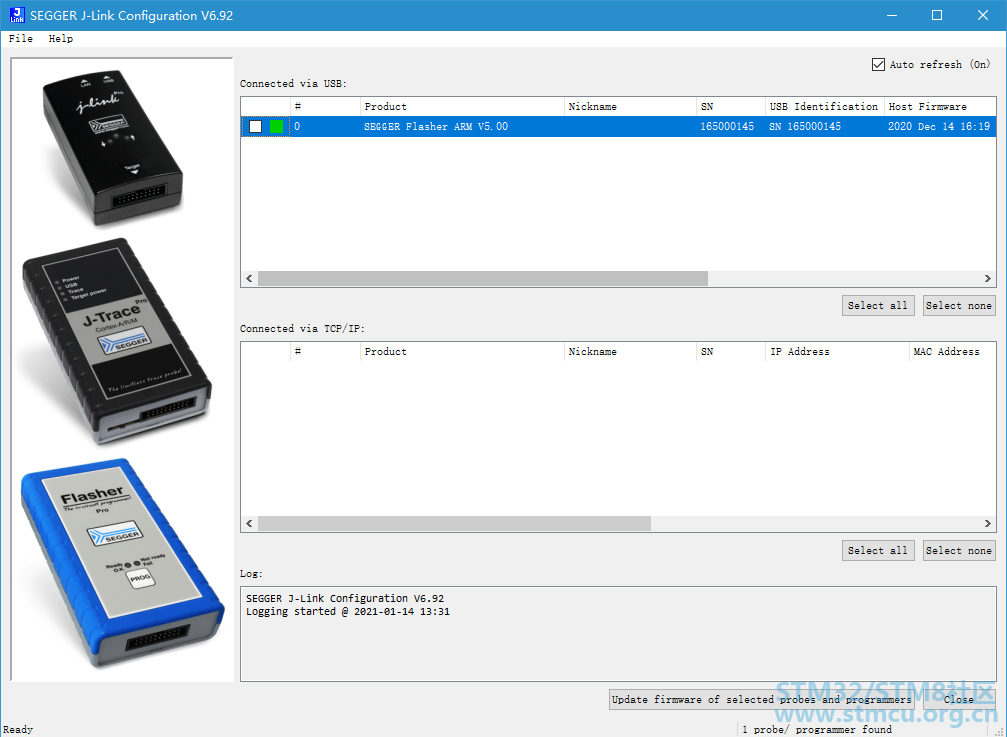Click the index 0 cell in USB list
This screenshot has height=737, width=1007.
pos(297,126)
